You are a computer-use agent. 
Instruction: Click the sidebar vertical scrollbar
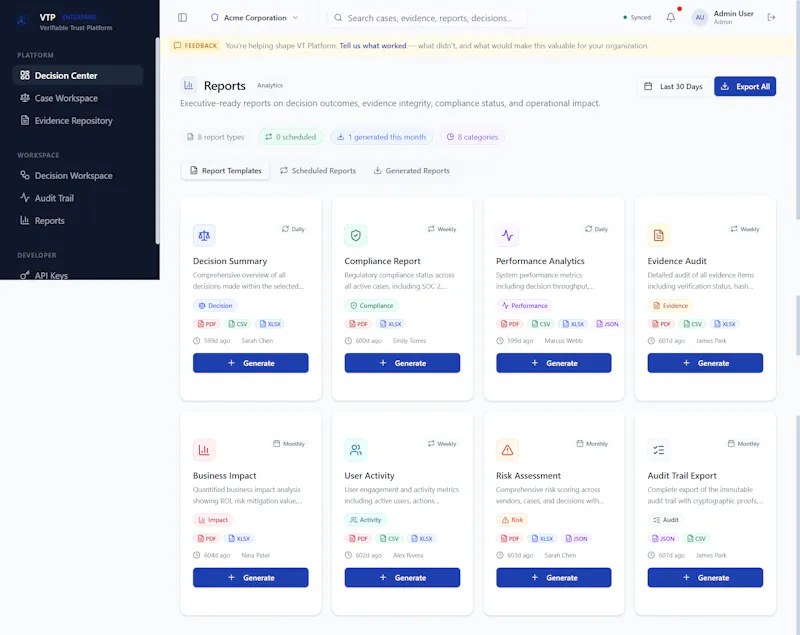pyautogui.click(x=157, y=140)
